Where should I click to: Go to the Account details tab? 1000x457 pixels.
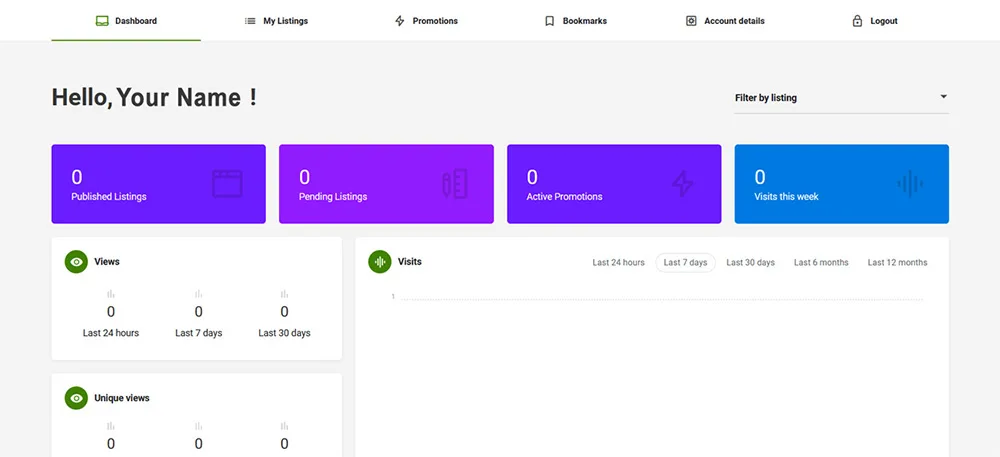[x=734, y=21]
